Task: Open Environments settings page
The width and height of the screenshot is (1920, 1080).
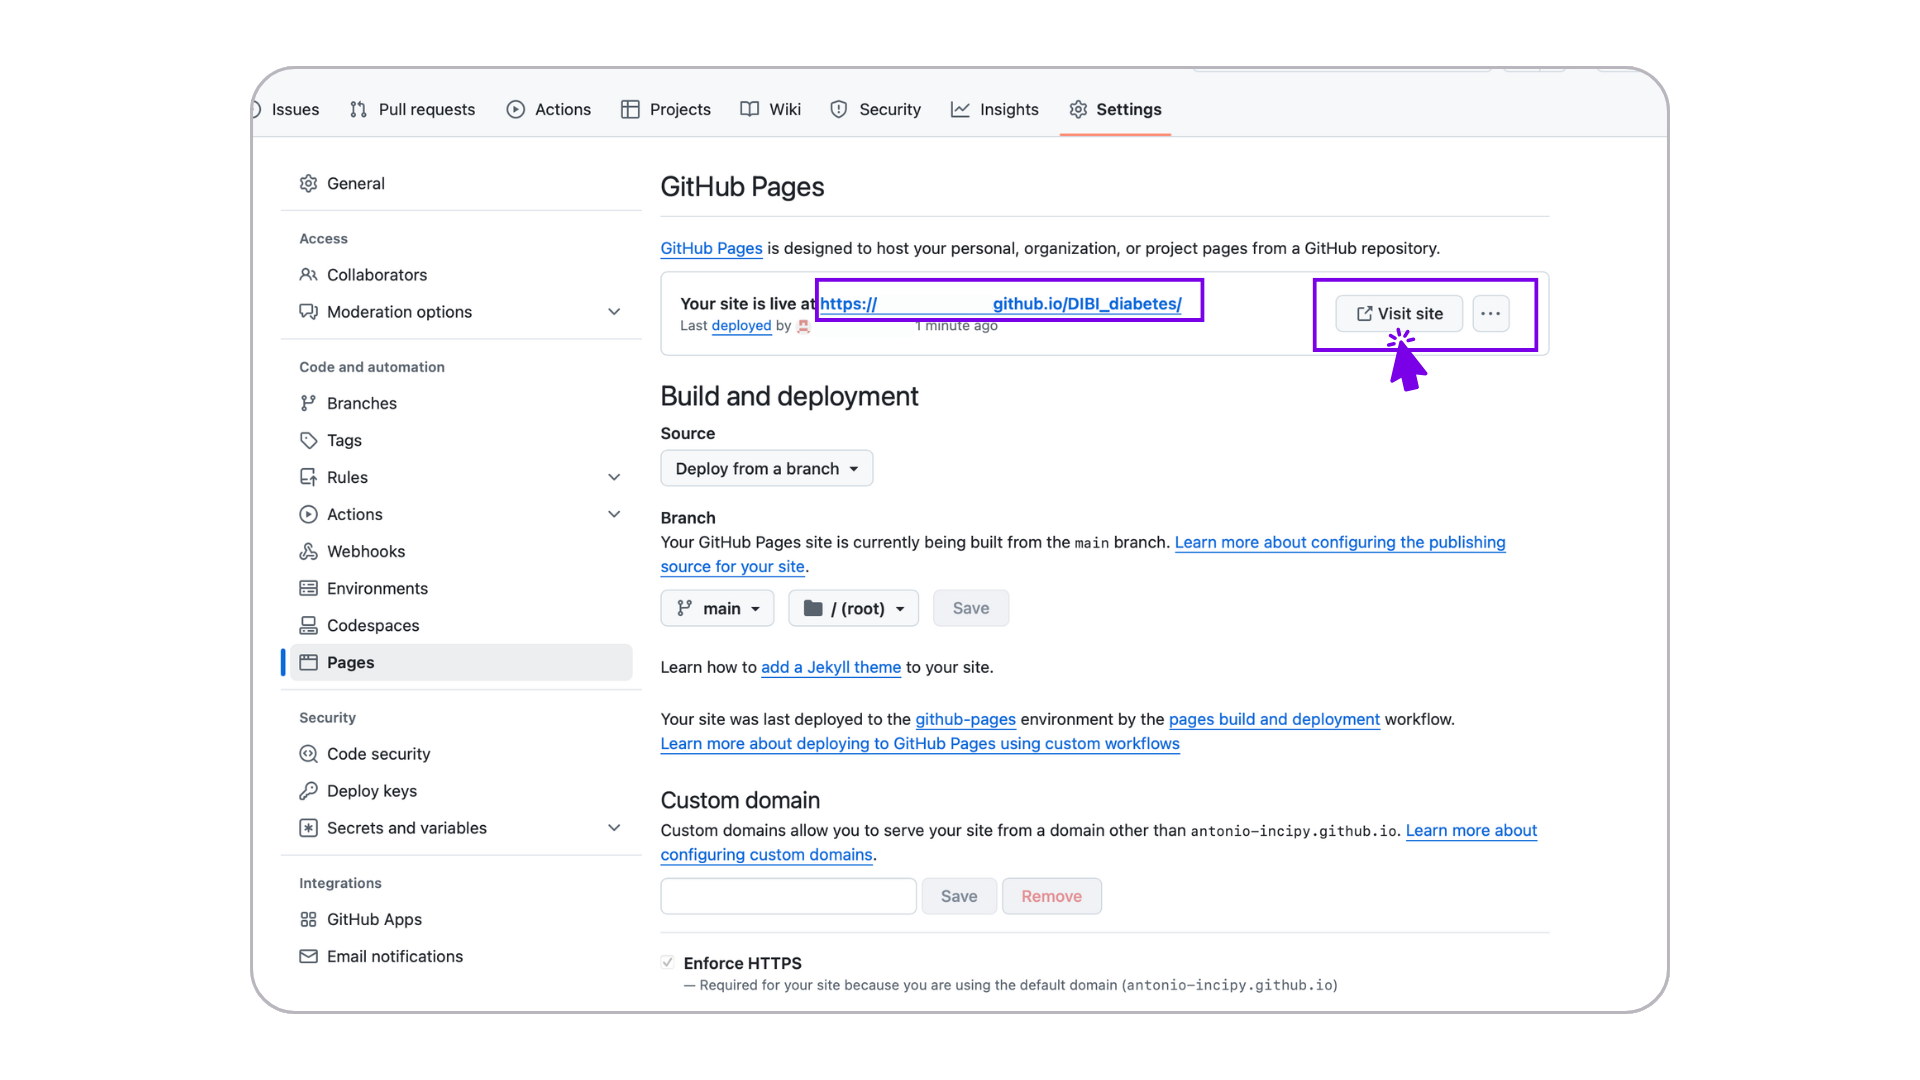Action: point(461,588)
